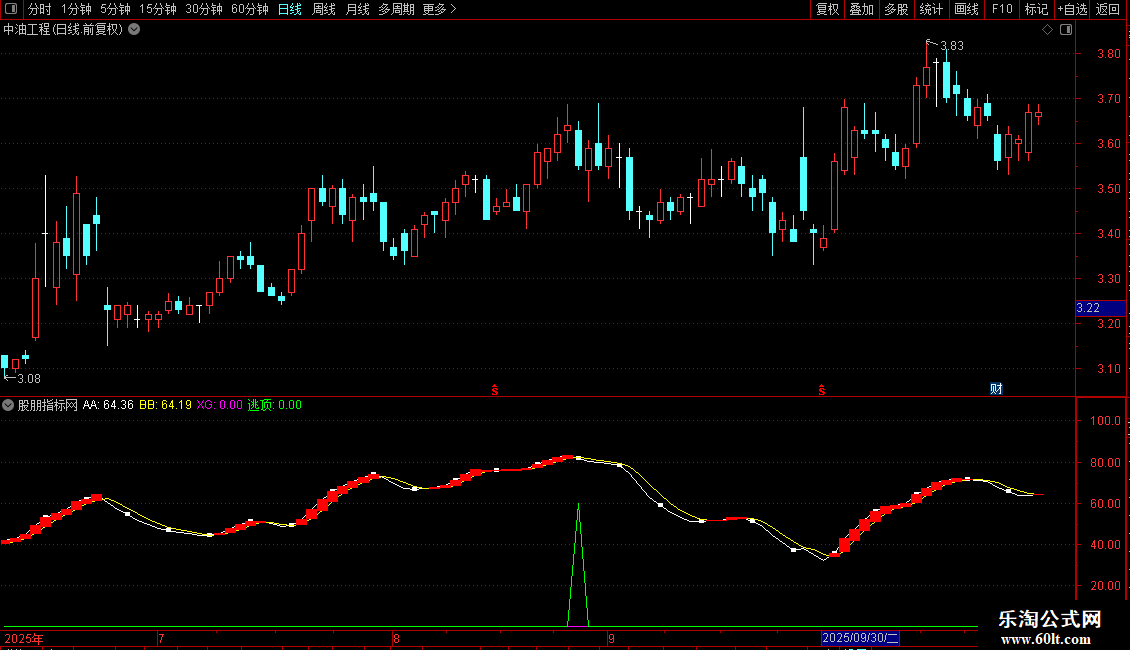Click the 3.22 price axis marker
Viewport: 1130px width, 650px height.
click(1100, 308)
